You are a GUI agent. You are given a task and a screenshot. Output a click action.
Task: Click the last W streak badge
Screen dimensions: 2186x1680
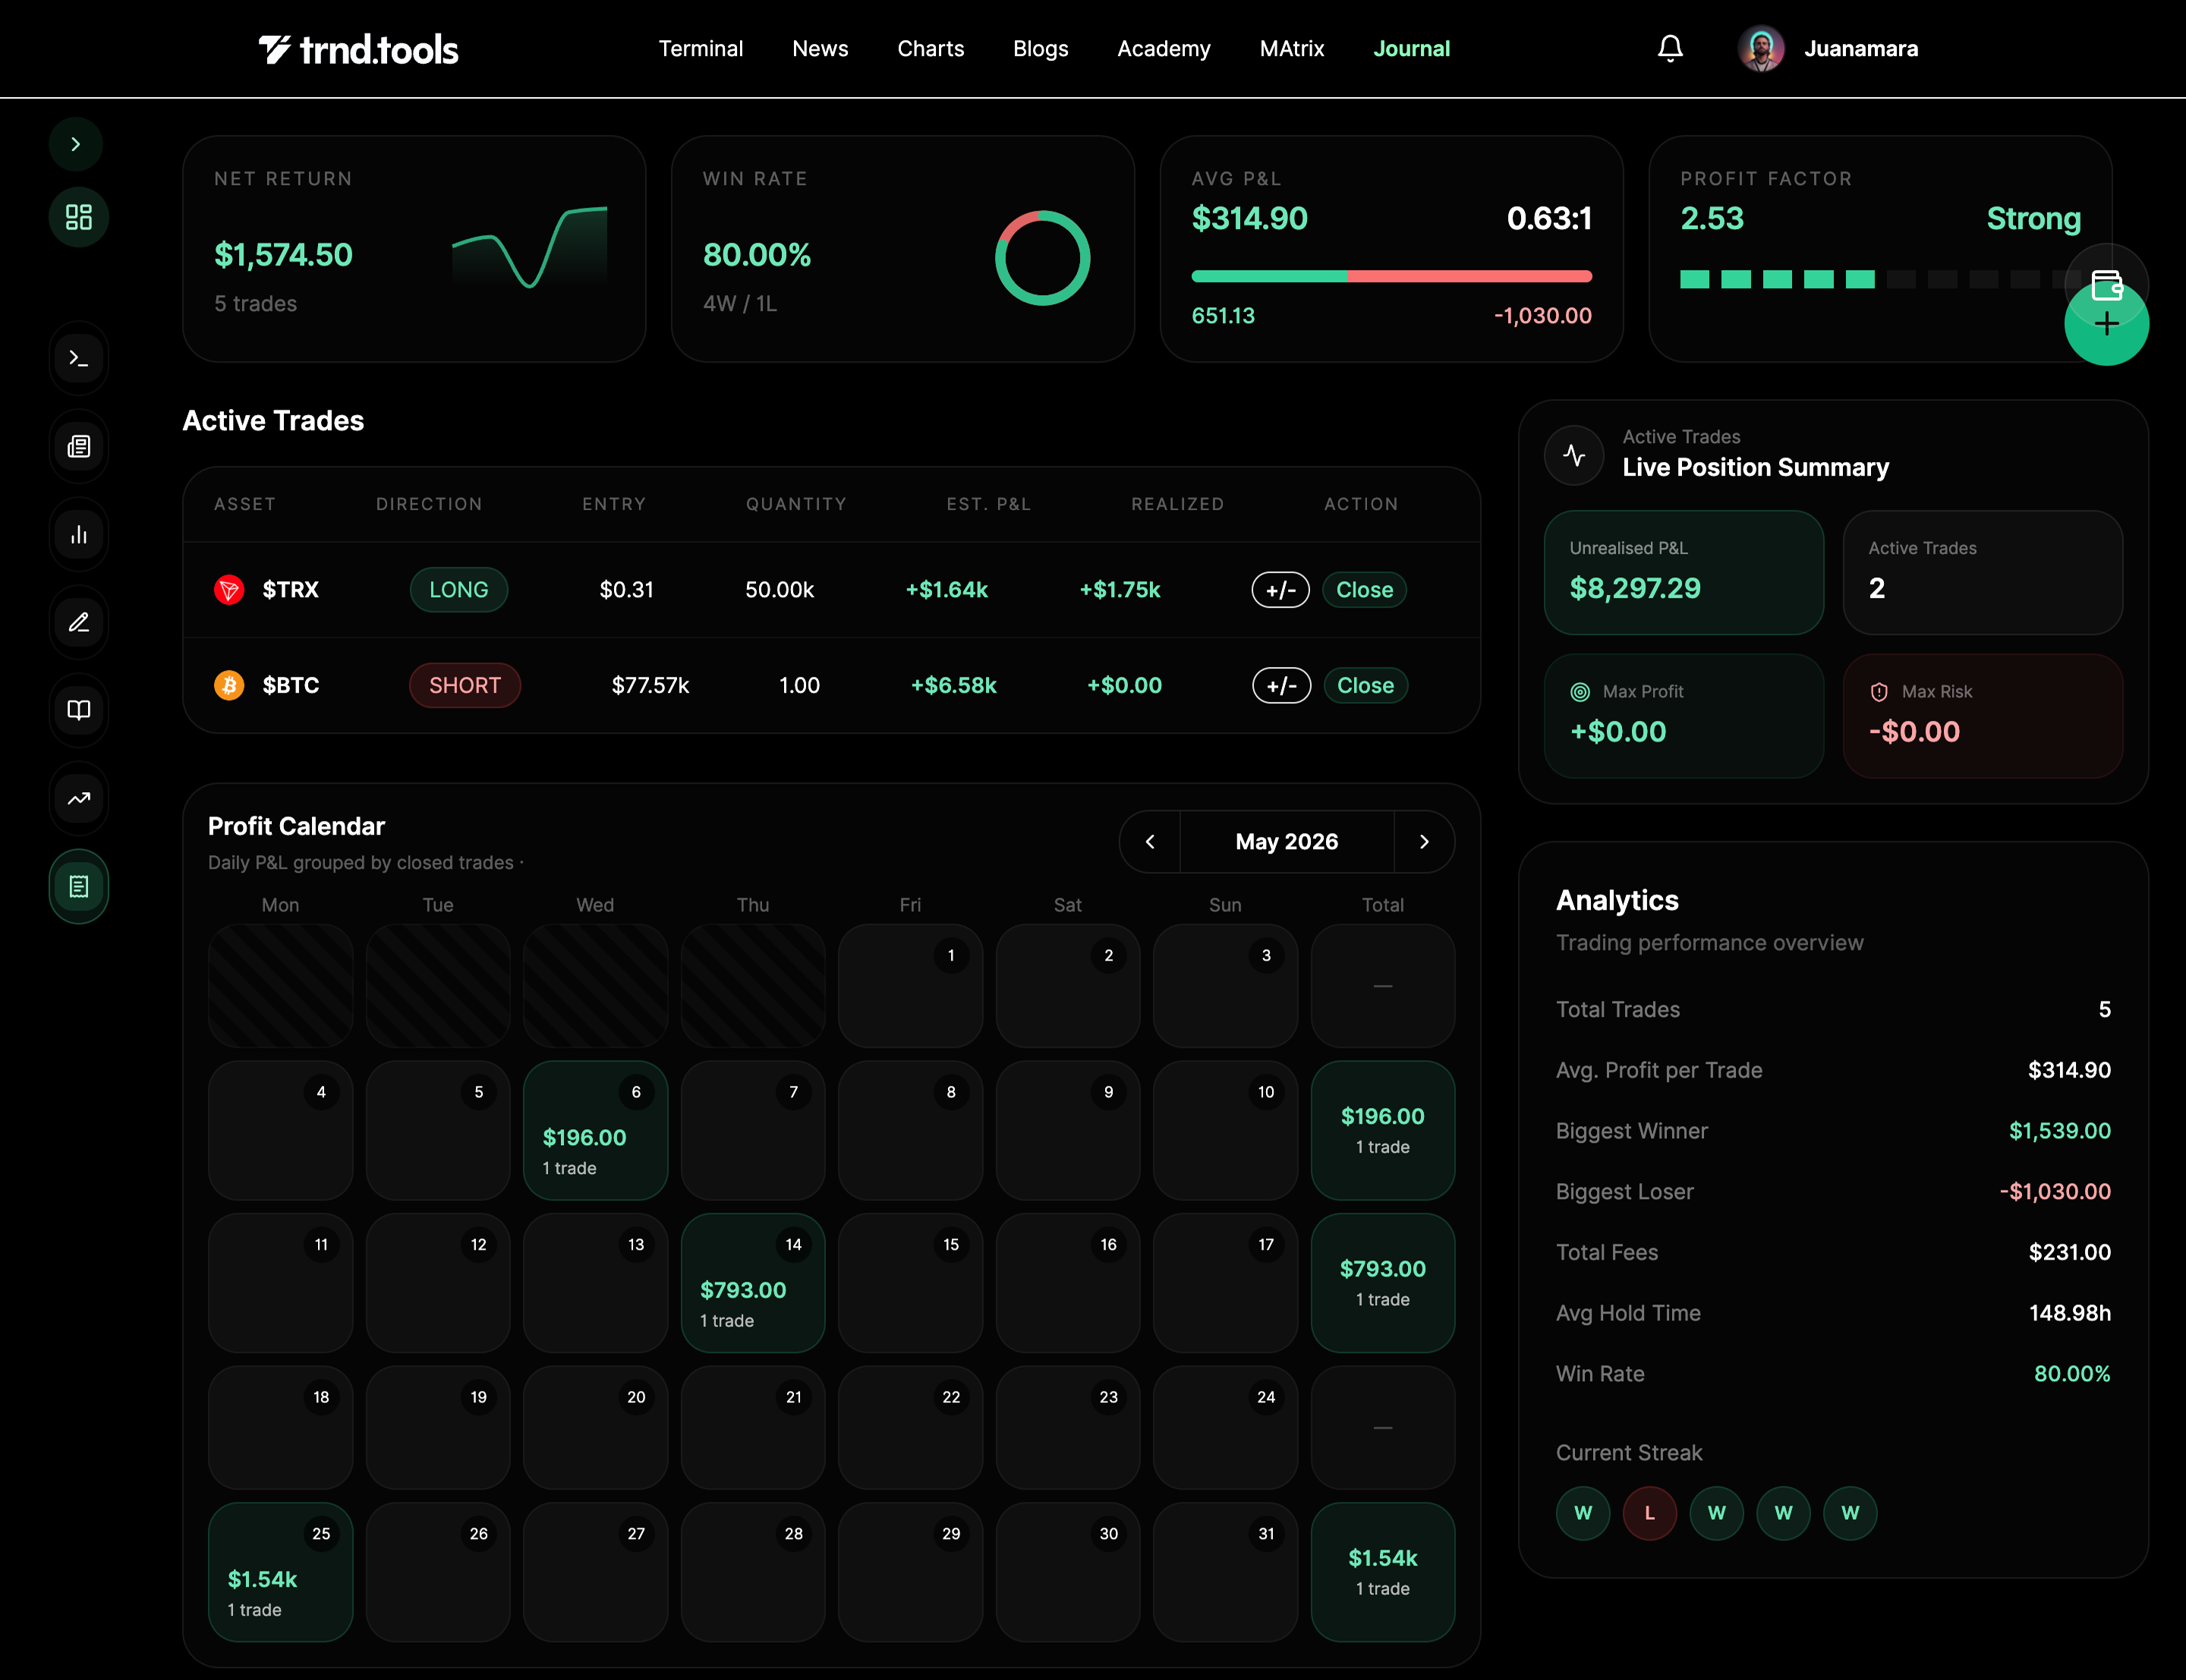[1850, 1513]
